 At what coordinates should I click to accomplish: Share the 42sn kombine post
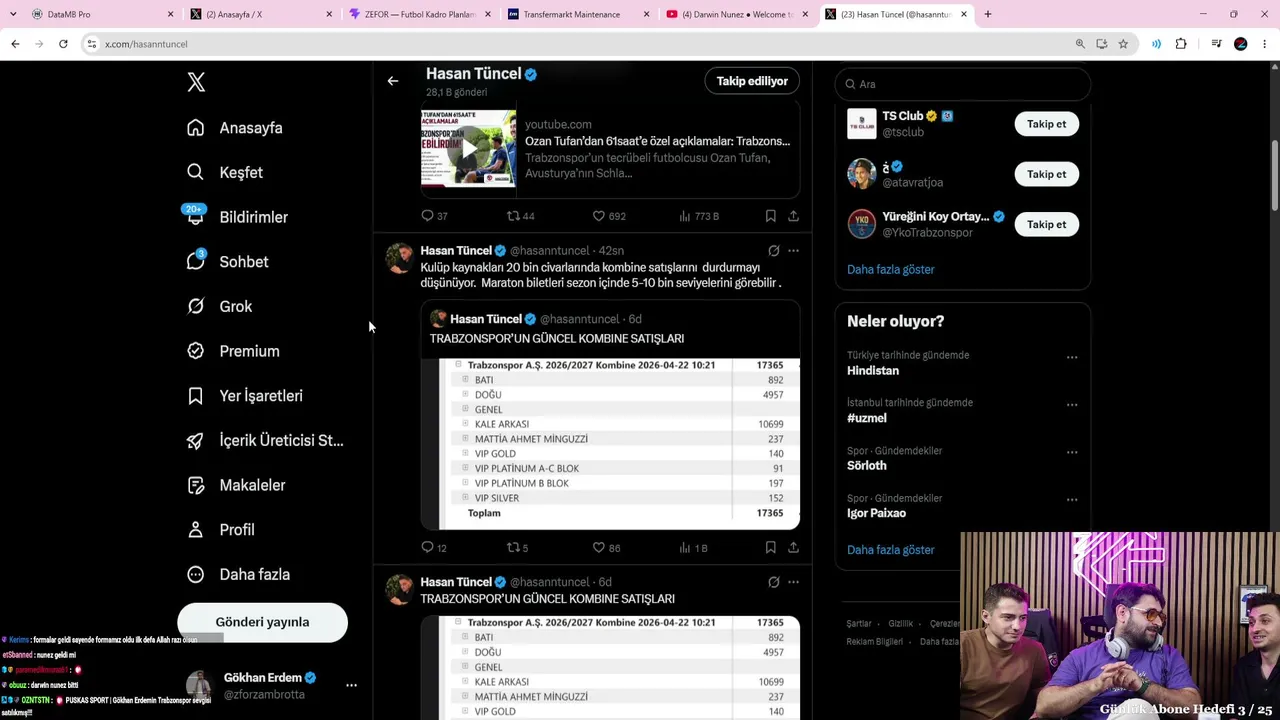[x=793, y=548]
